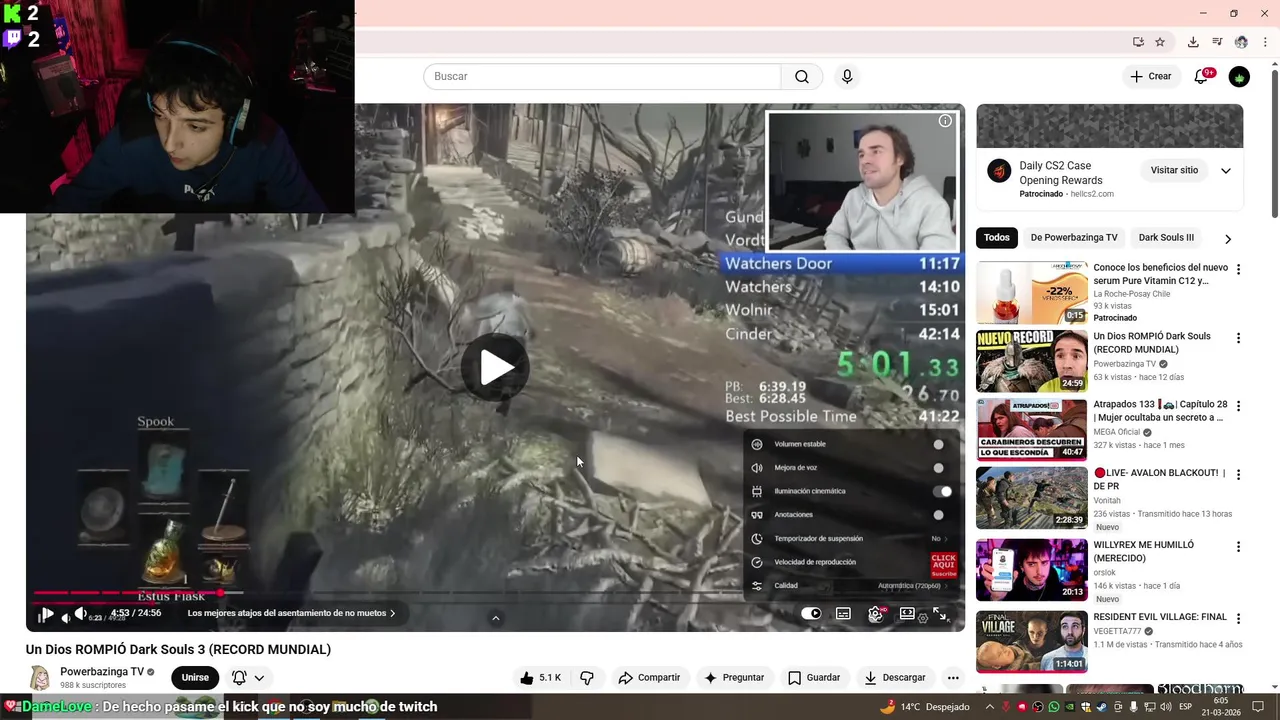Enter fullscreen mode in the player
Screen dimensions: 1280x720
(x=940, y=614)
